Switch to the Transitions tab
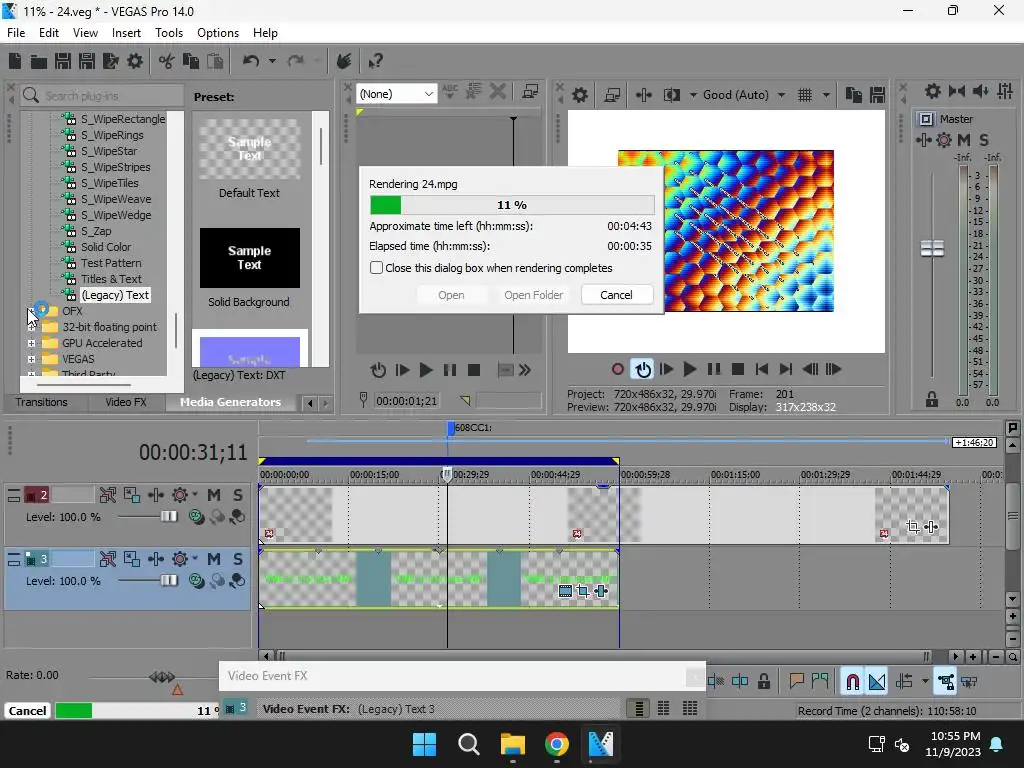Screen dimensions: 1024x768 click(41, 402)
